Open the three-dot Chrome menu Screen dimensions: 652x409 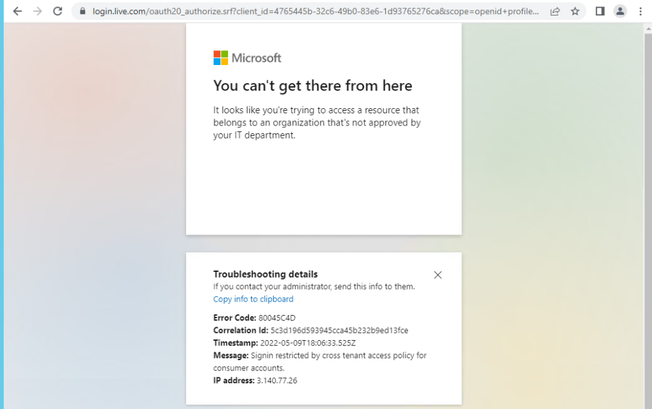tap(640, 11)
